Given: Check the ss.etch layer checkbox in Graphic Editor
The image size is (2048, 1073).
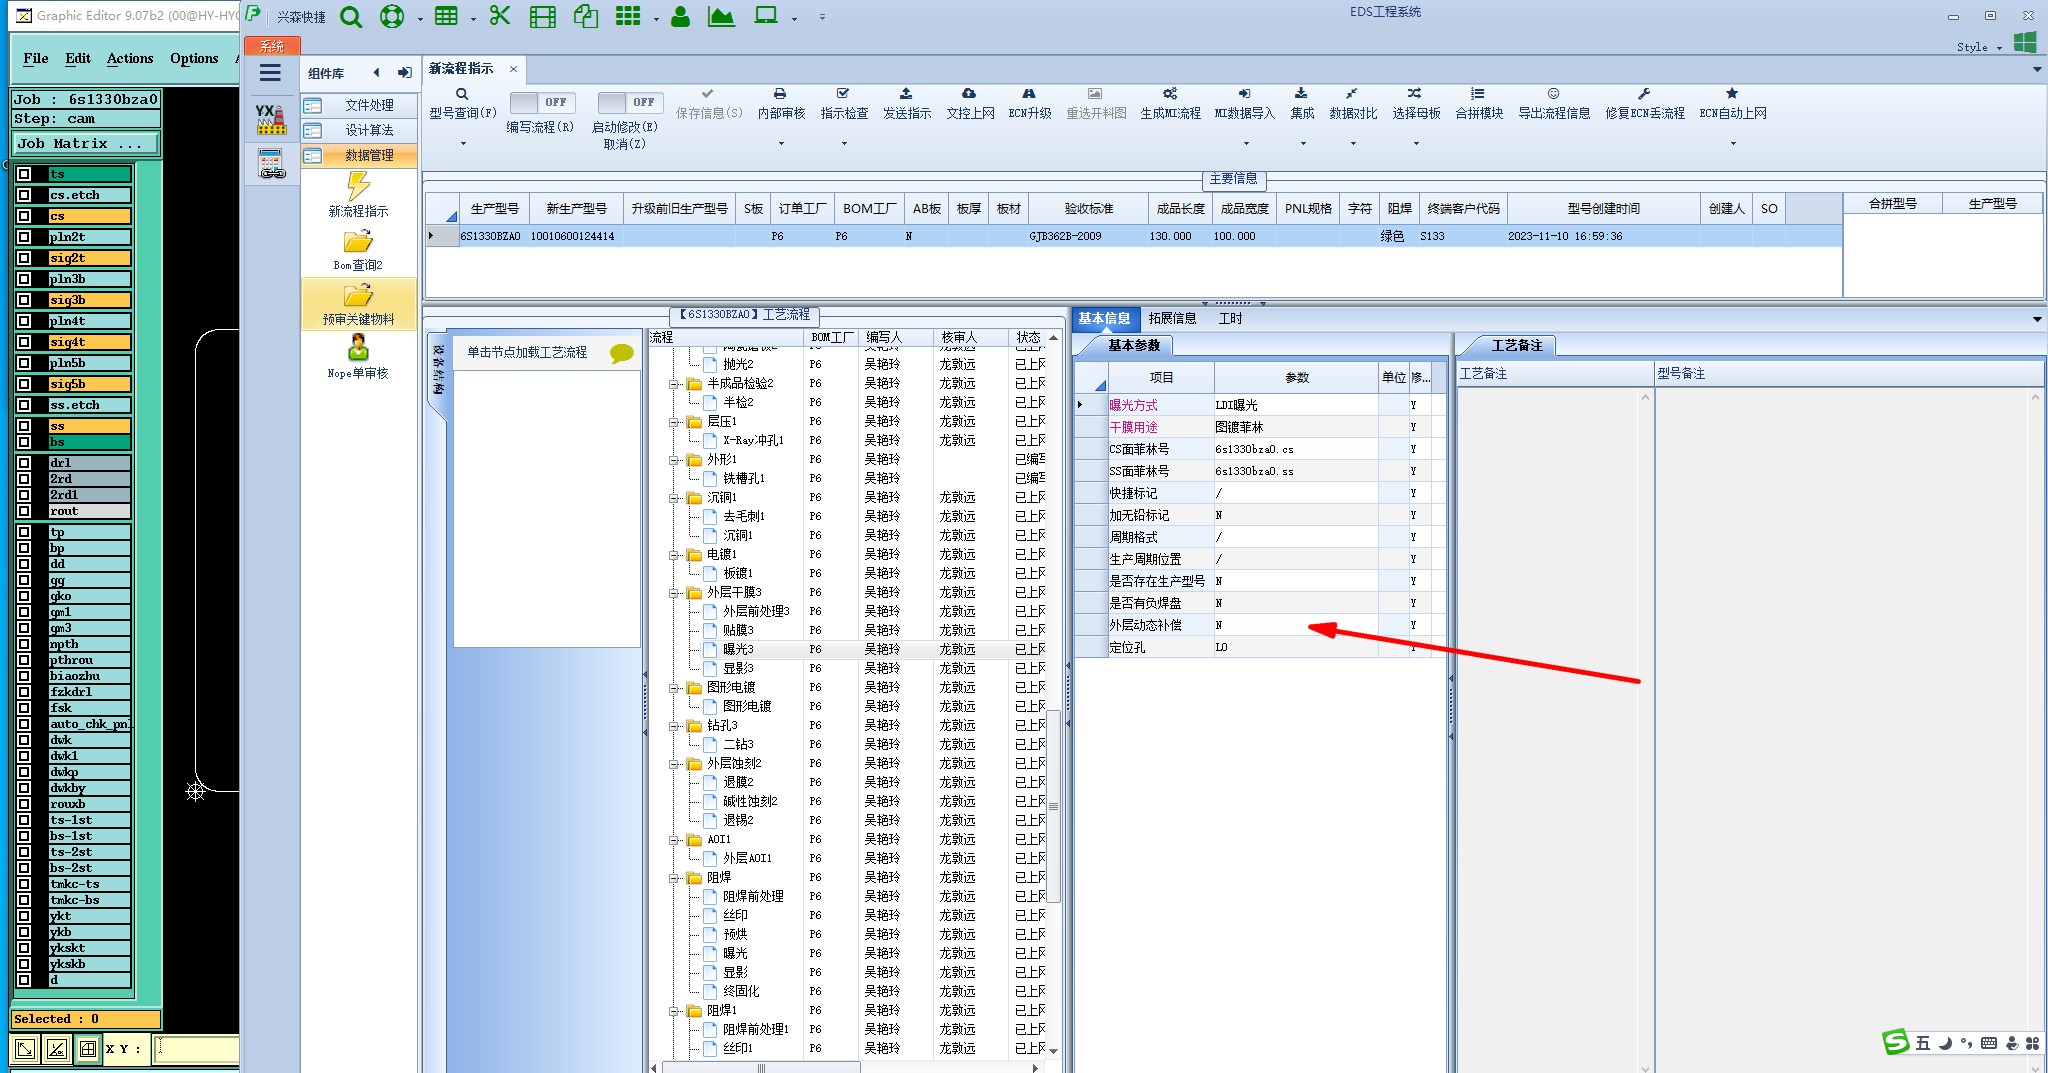Looking at the screenshot, I should point(24,405).
